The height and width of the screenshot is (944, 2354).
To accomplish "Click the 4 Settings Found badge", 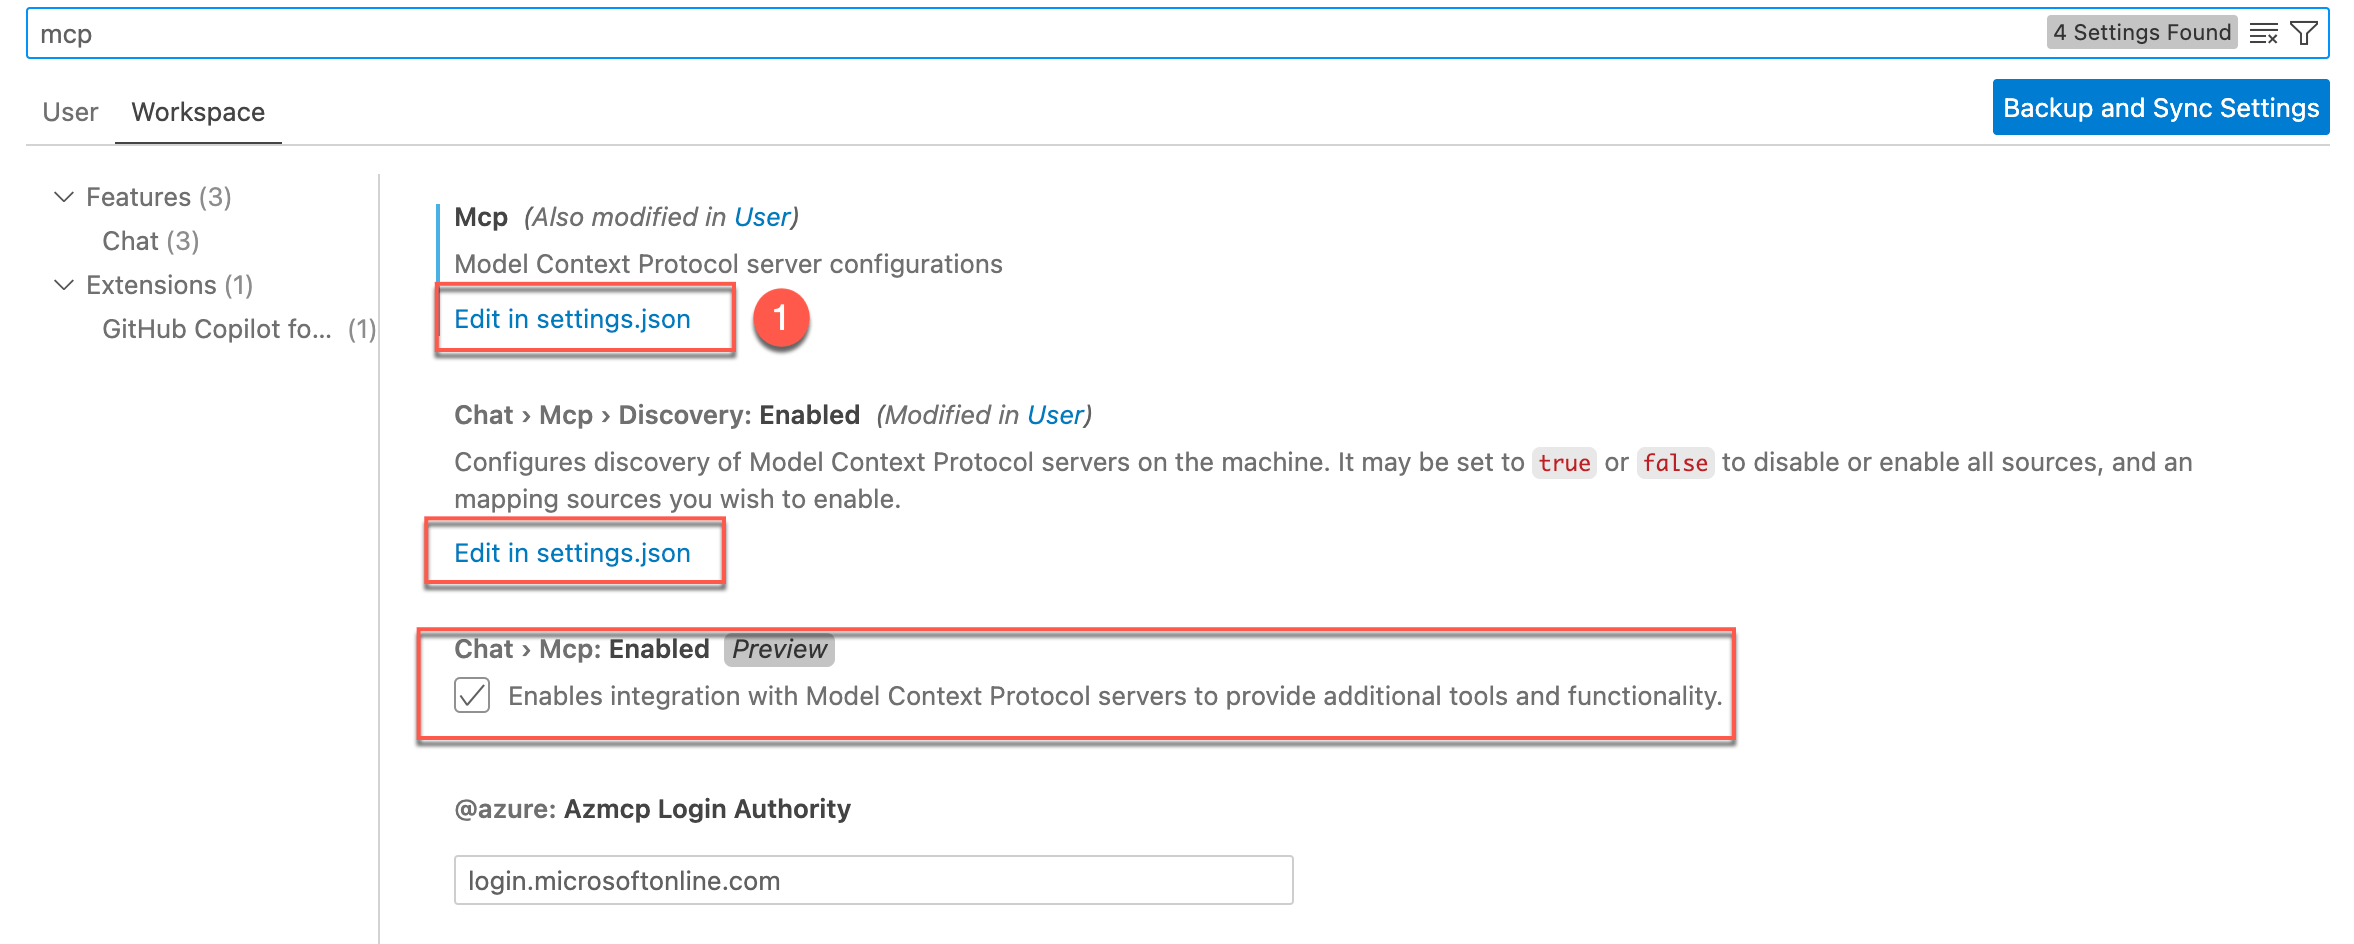I will click(2142, 32).
